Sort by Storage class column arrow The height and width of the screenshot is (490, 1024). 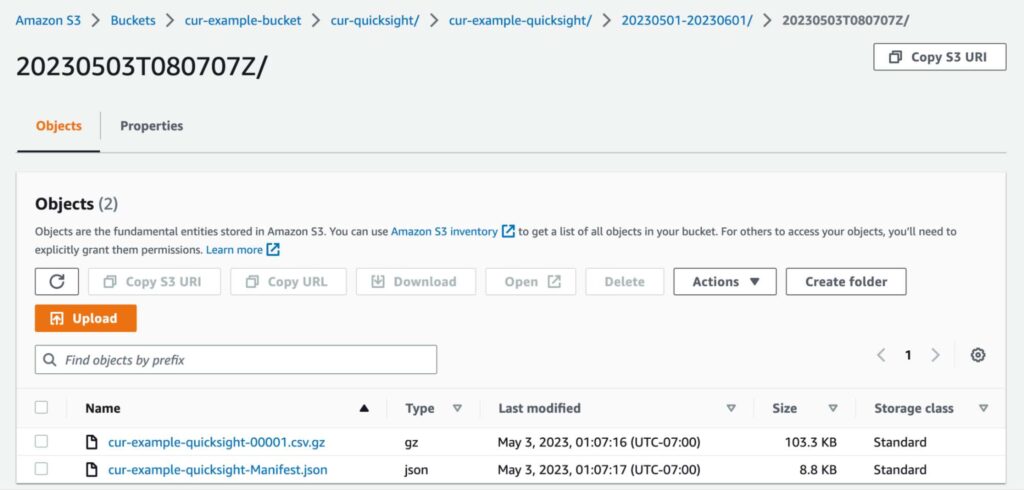[983, 408]
